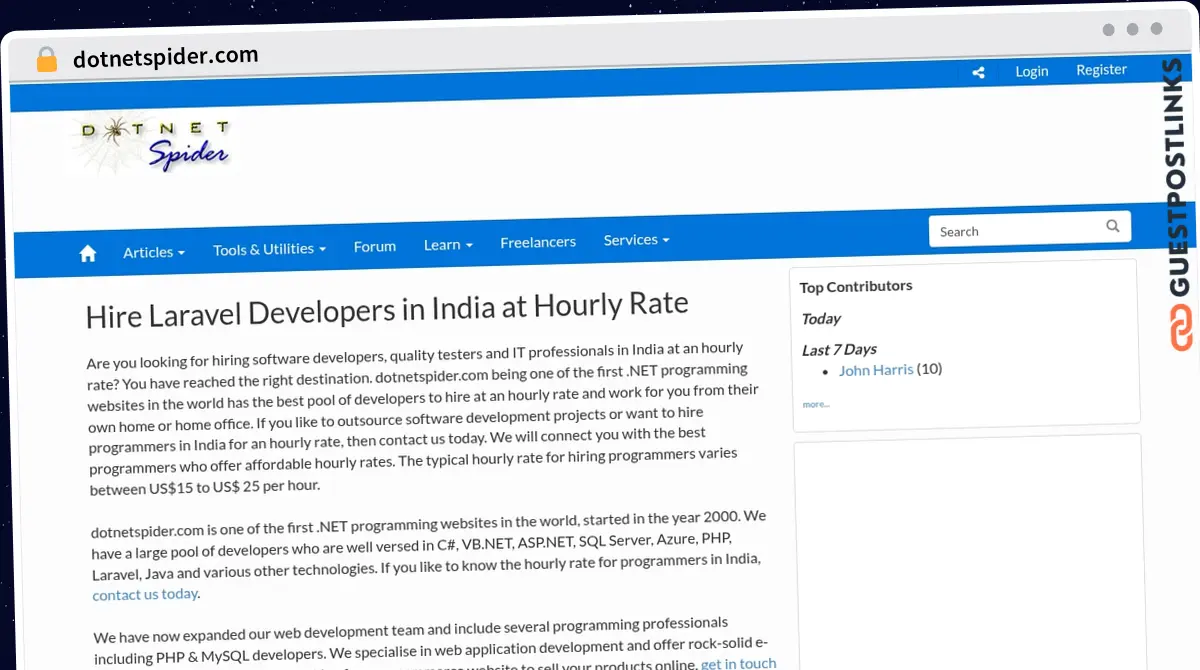The height and width of the screenshot is (670, 1200).
Task: Click the Top Contributors heading
Action: (x=856, y=286)
